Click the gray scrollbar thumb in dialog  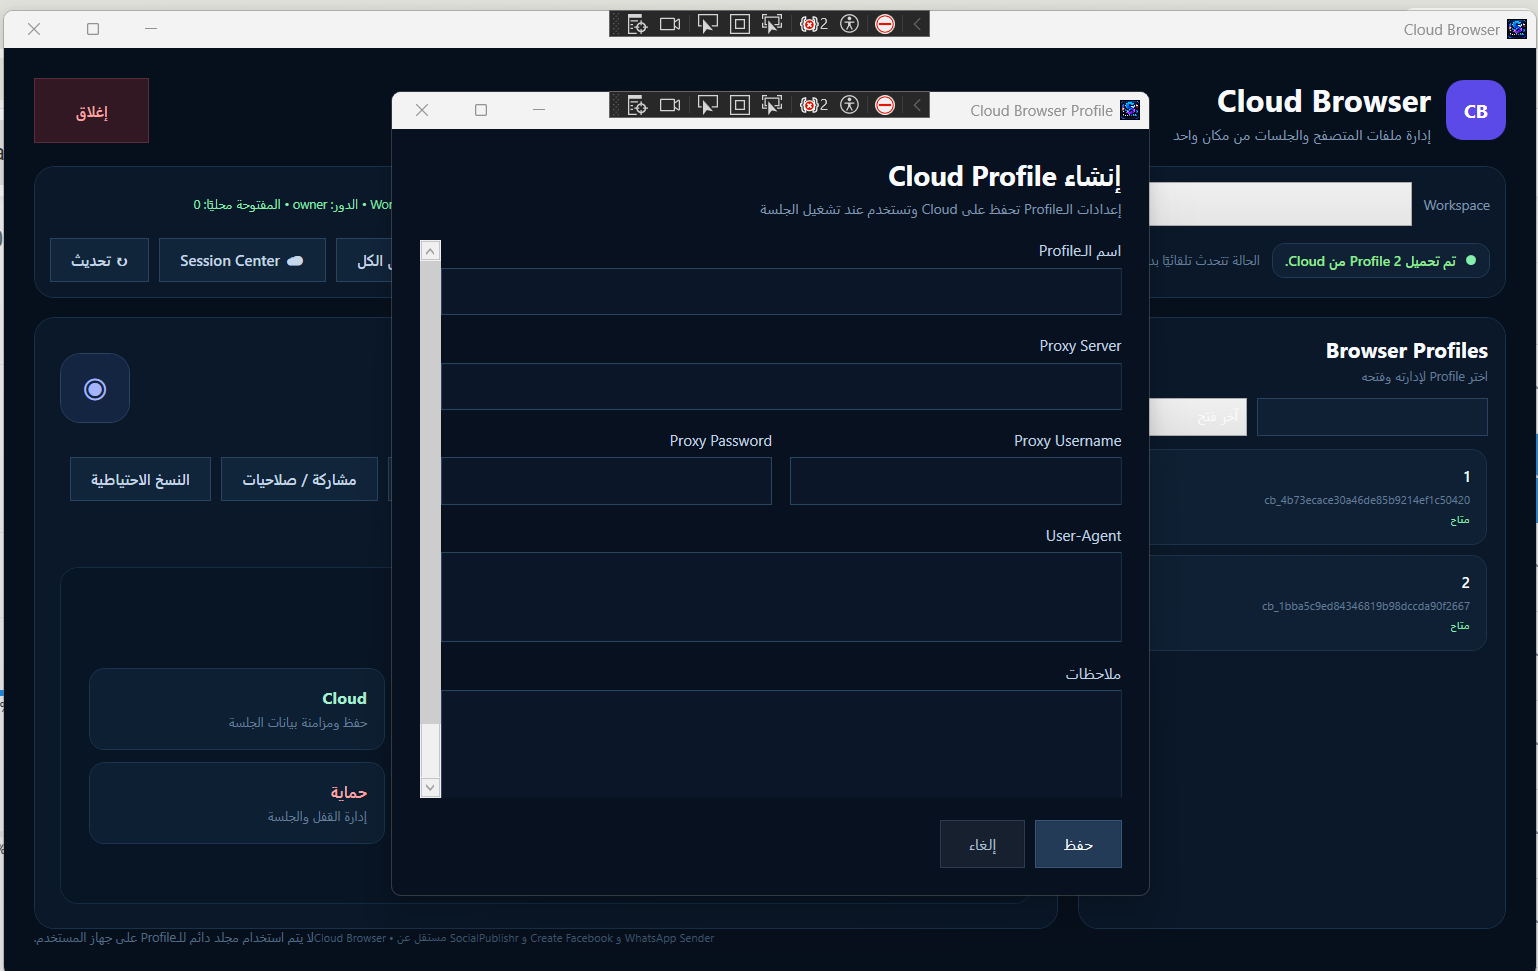(430, 492)
